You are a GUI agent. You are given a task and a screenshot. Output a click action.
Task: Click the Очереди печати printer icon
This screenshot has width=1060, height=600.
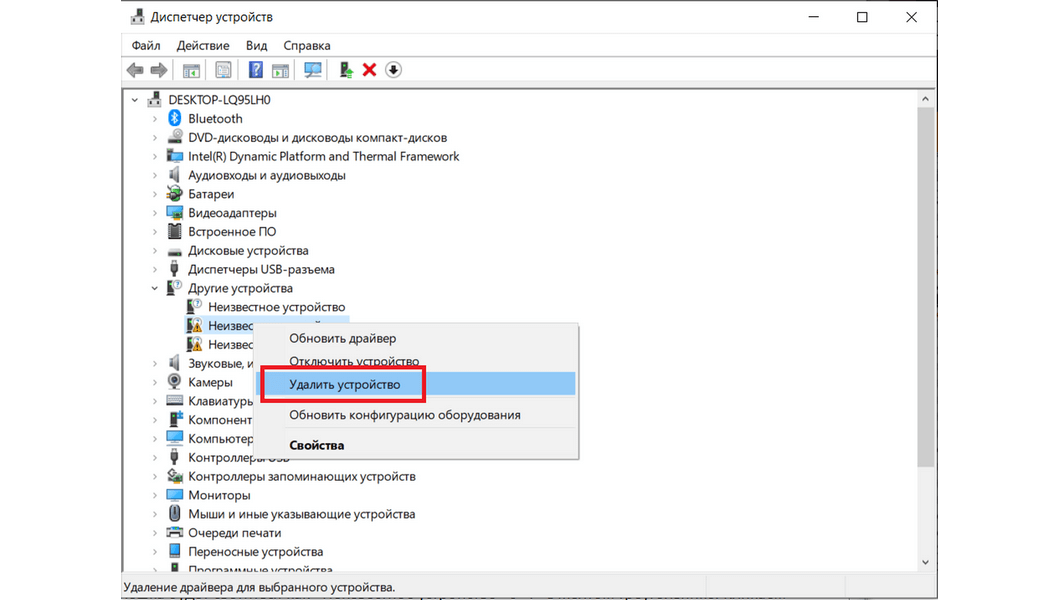tap(174, 532)
